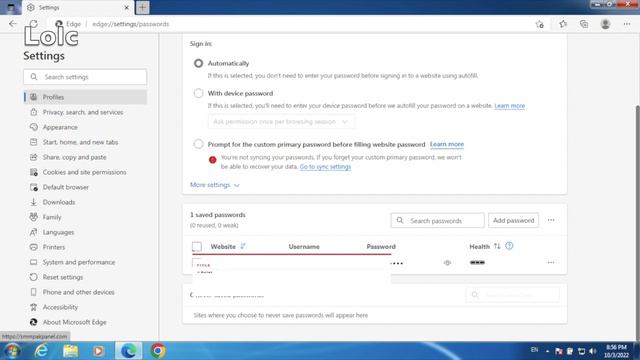Screen dimensions: 640x360
Task: Open the Favorites list icon
Action: point(563,24)
